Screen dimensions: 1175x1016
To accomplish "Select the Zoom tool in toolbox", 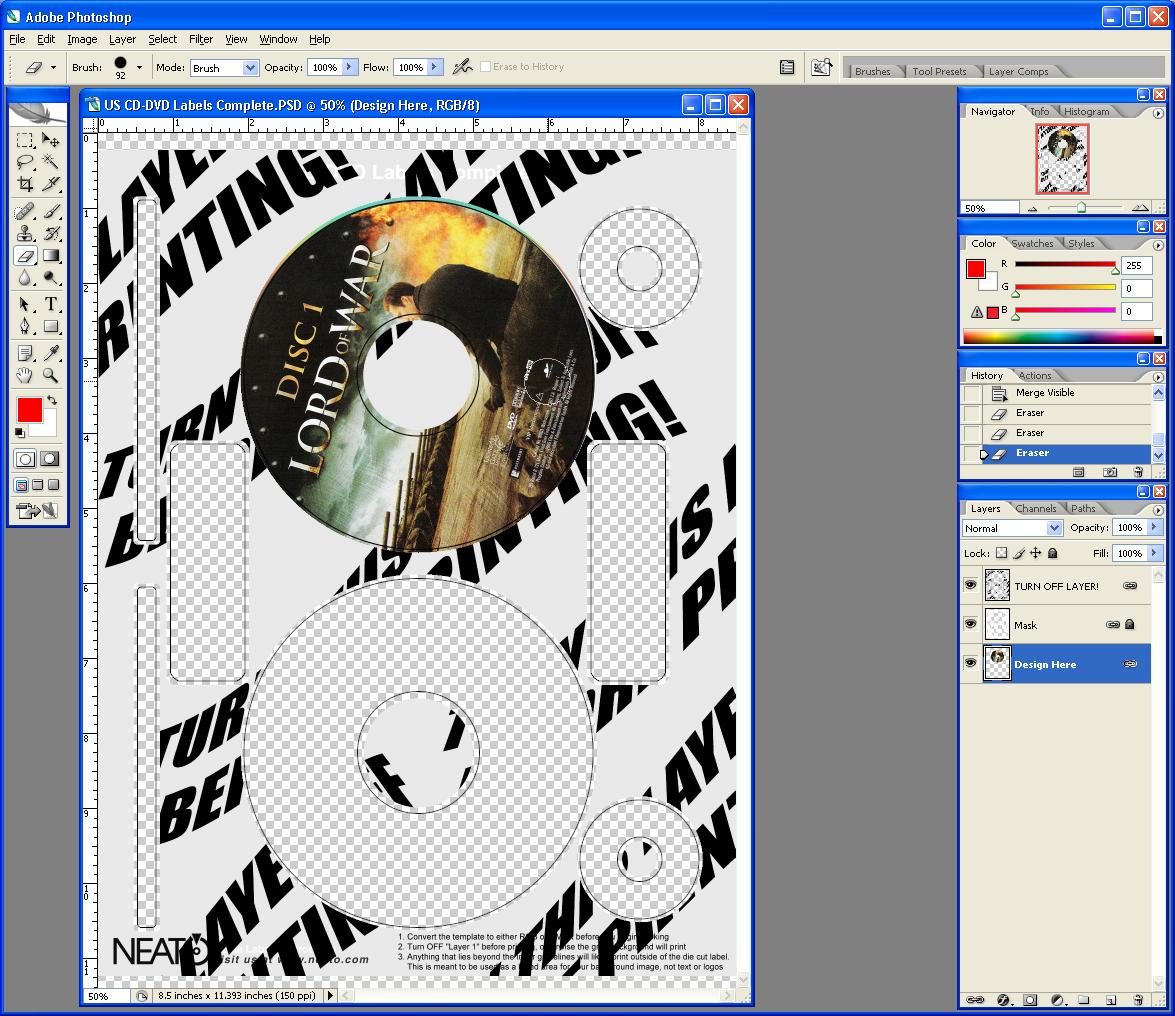I will (51, 375).
